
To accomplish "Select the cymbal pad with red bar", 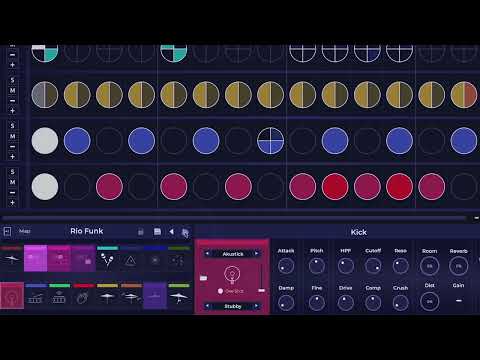I will point(12,259).
